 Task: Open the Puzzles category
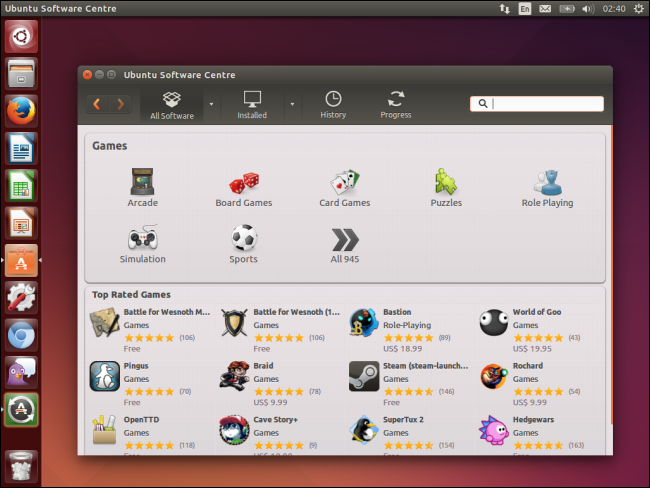pos(446,187)
